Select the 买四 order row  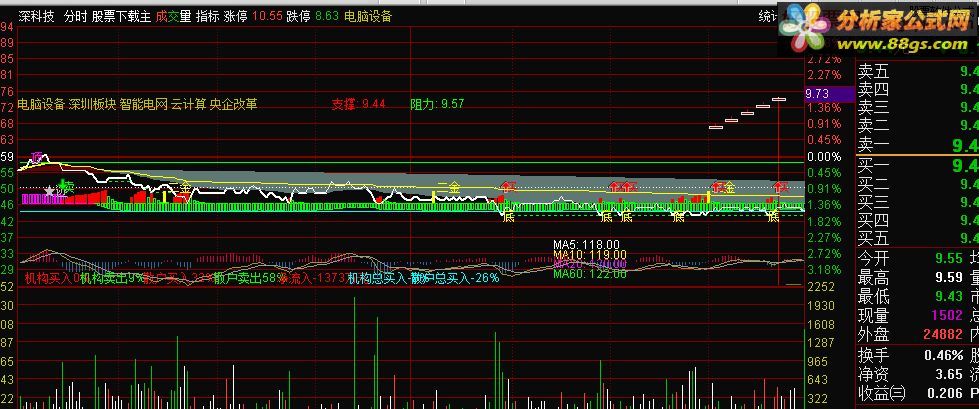918,220
